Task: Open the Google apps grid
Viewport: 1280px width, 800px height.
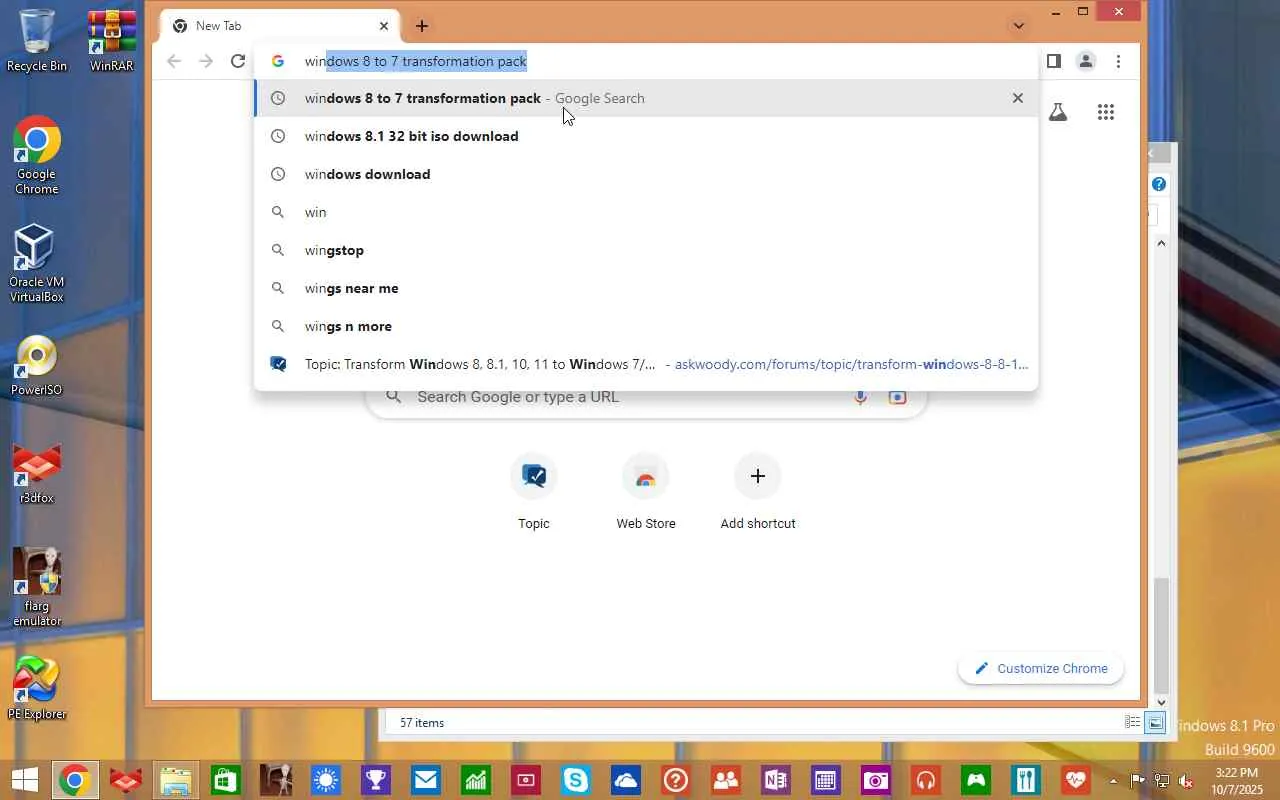Action: pos(1105,112)
